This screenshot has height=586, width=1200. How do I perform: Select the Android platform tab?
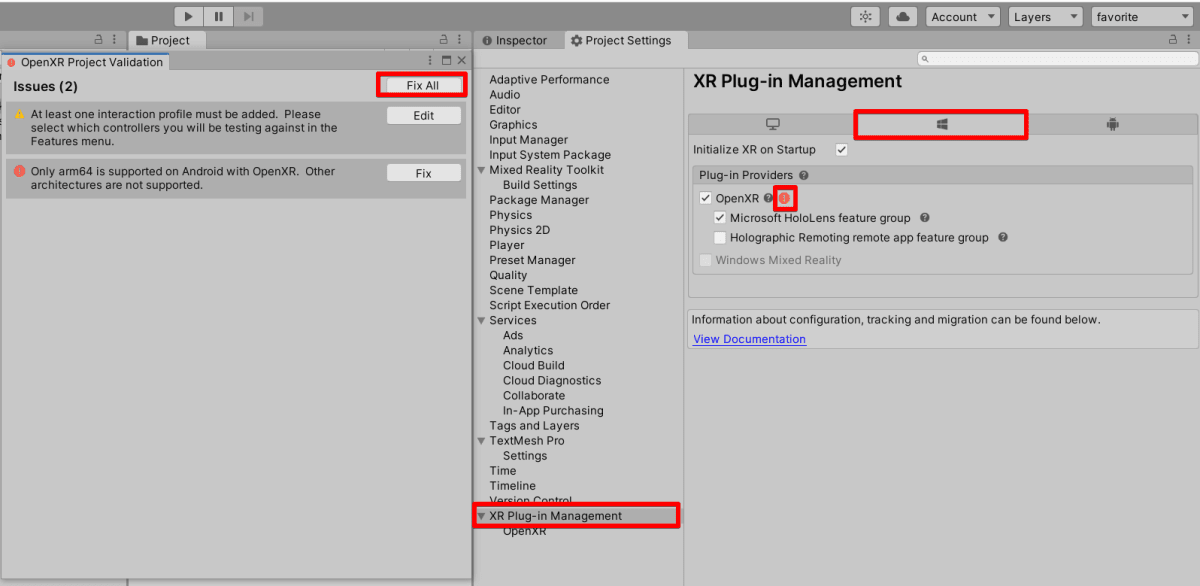point(1112,124)
